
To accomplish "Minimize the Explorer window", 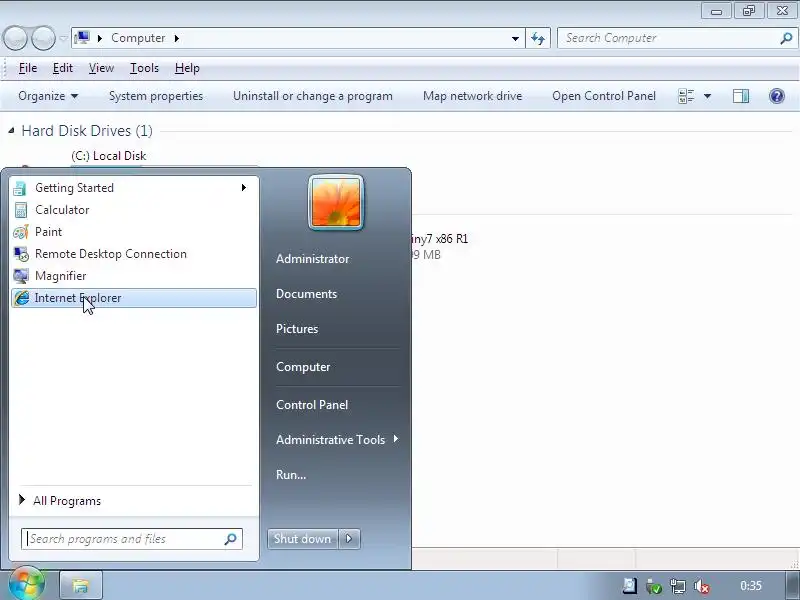I will coord(716,11).
